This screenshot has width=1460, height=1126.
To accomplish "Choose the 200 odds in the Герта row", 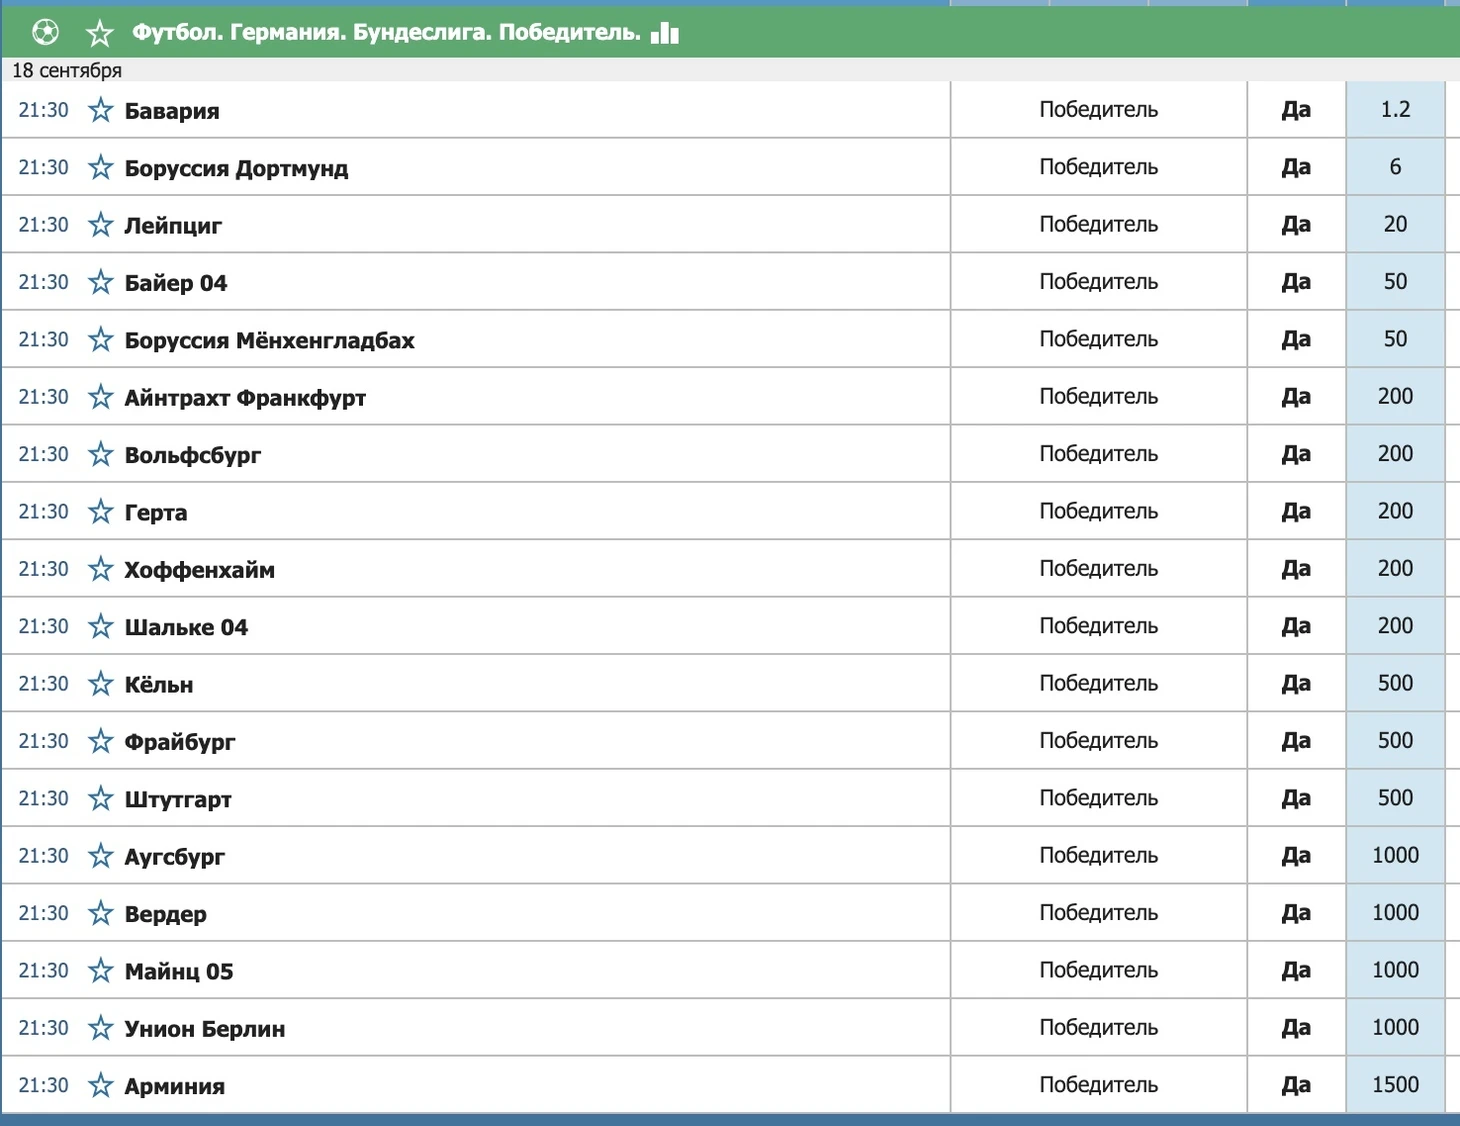I will tap(1395, 512).
